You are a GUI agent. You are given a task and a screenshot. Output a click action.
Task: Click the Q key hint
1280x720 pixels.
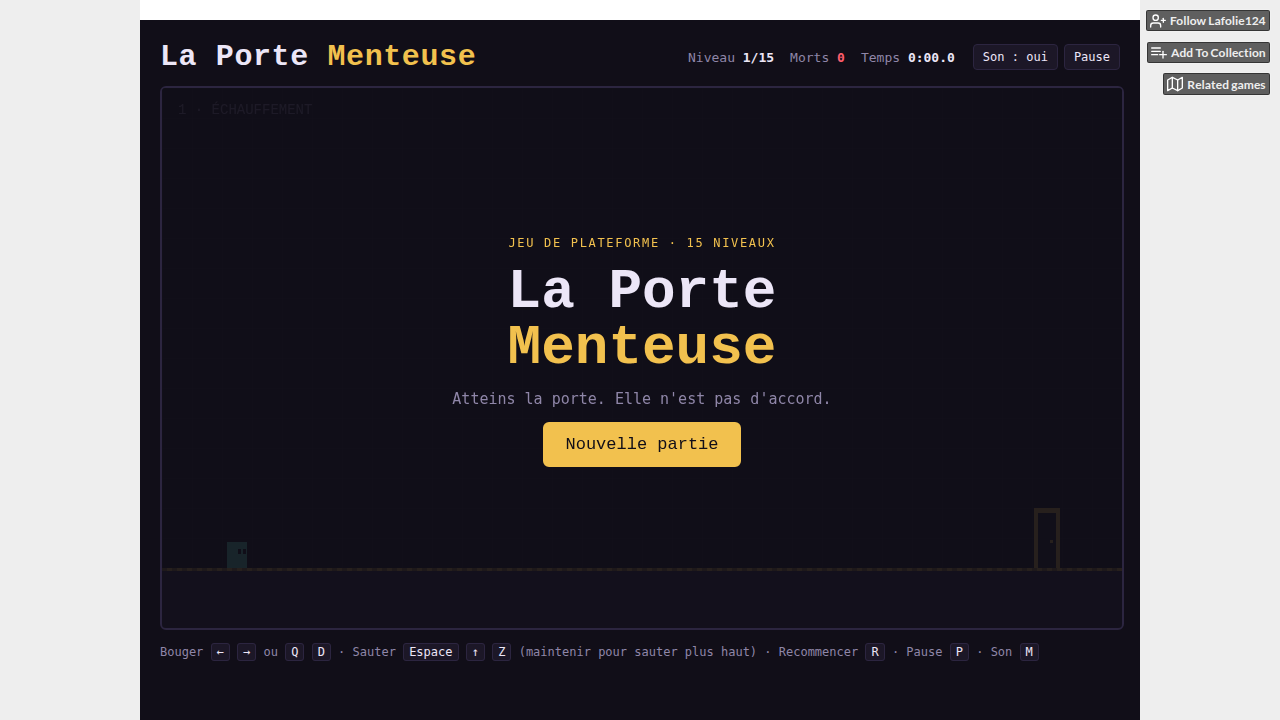pos(294,652)
